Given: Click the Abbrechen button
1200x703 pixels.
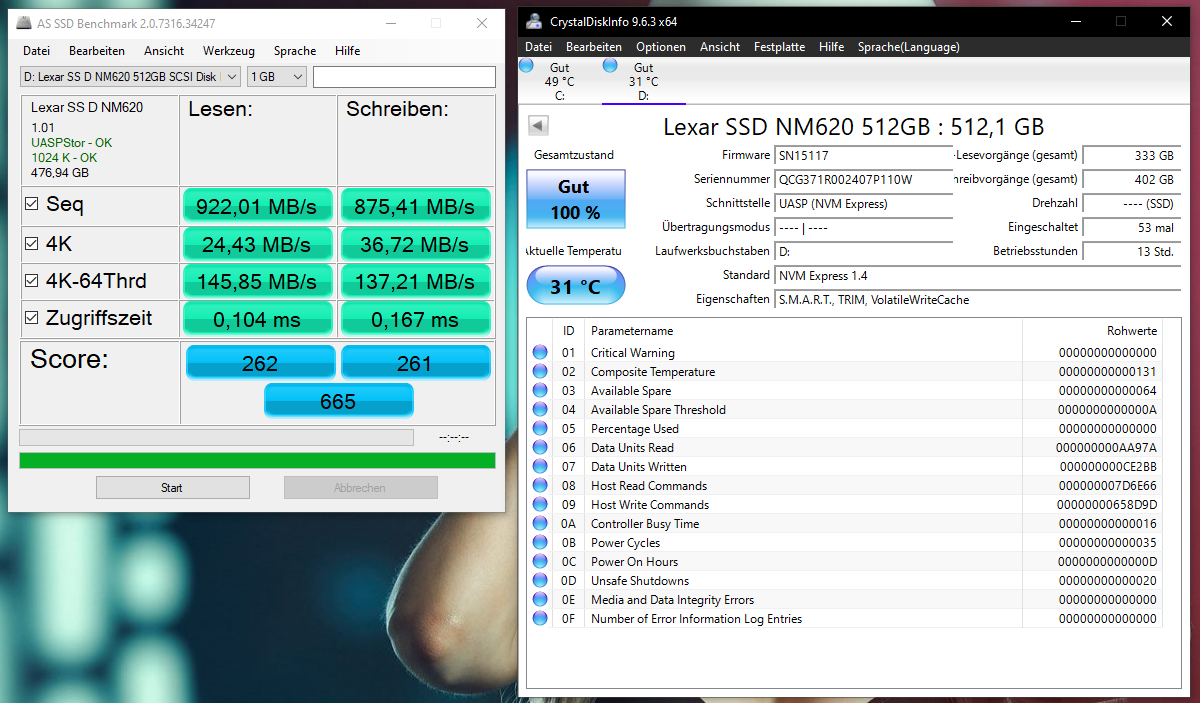Looking at the screenshot, I should click(x=360, y=488).
